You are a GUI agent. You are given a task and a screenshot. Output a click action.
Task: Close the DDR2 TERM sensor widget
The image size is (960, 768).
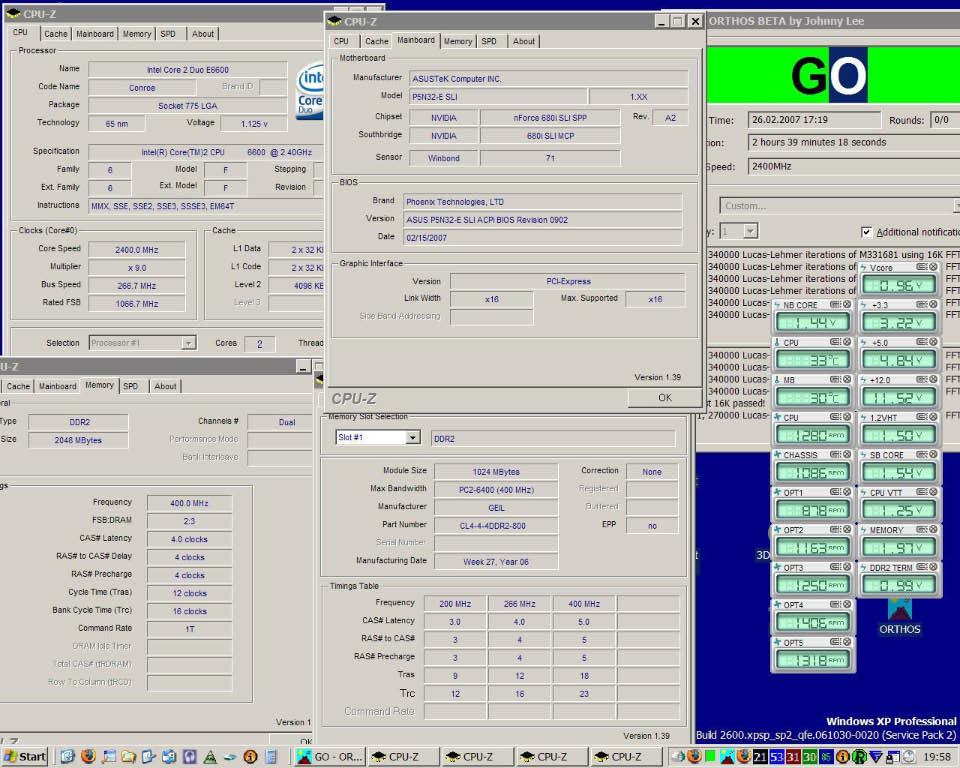tap(933, 567)
